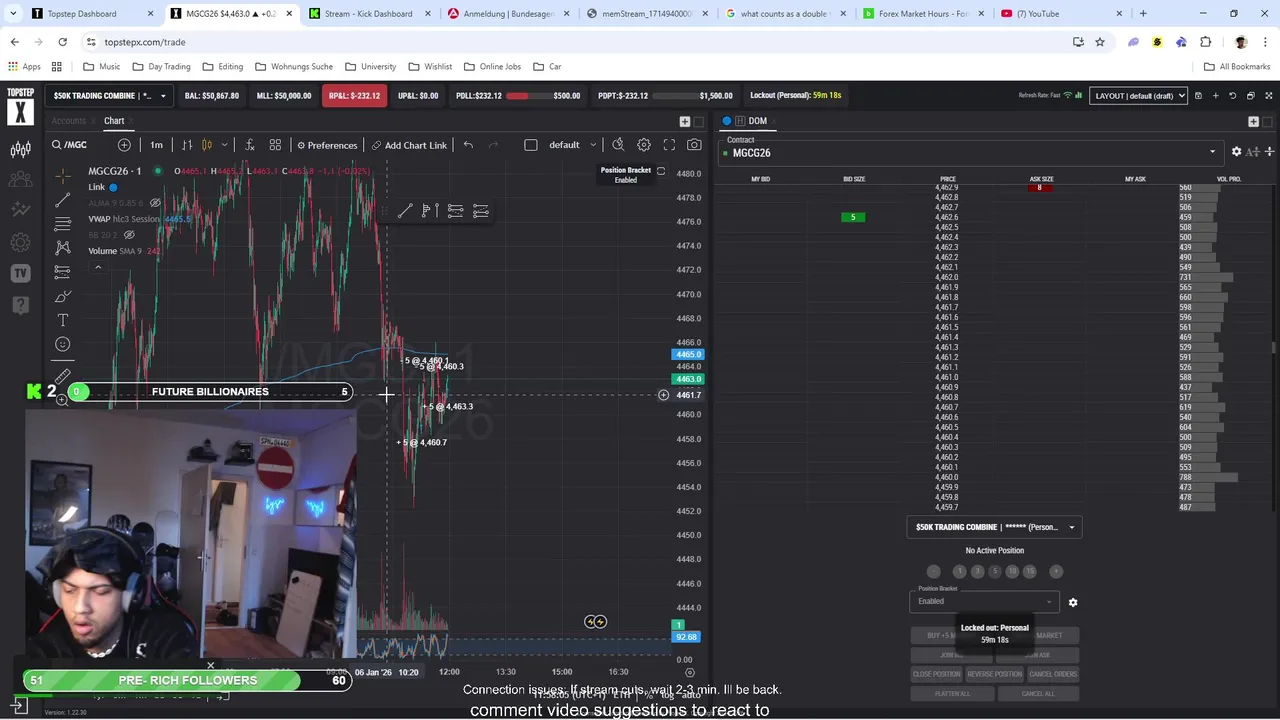Reset the layout with the refresh icon
Viewport: 1280px width, 720px height.
[x=1232, y=96]
